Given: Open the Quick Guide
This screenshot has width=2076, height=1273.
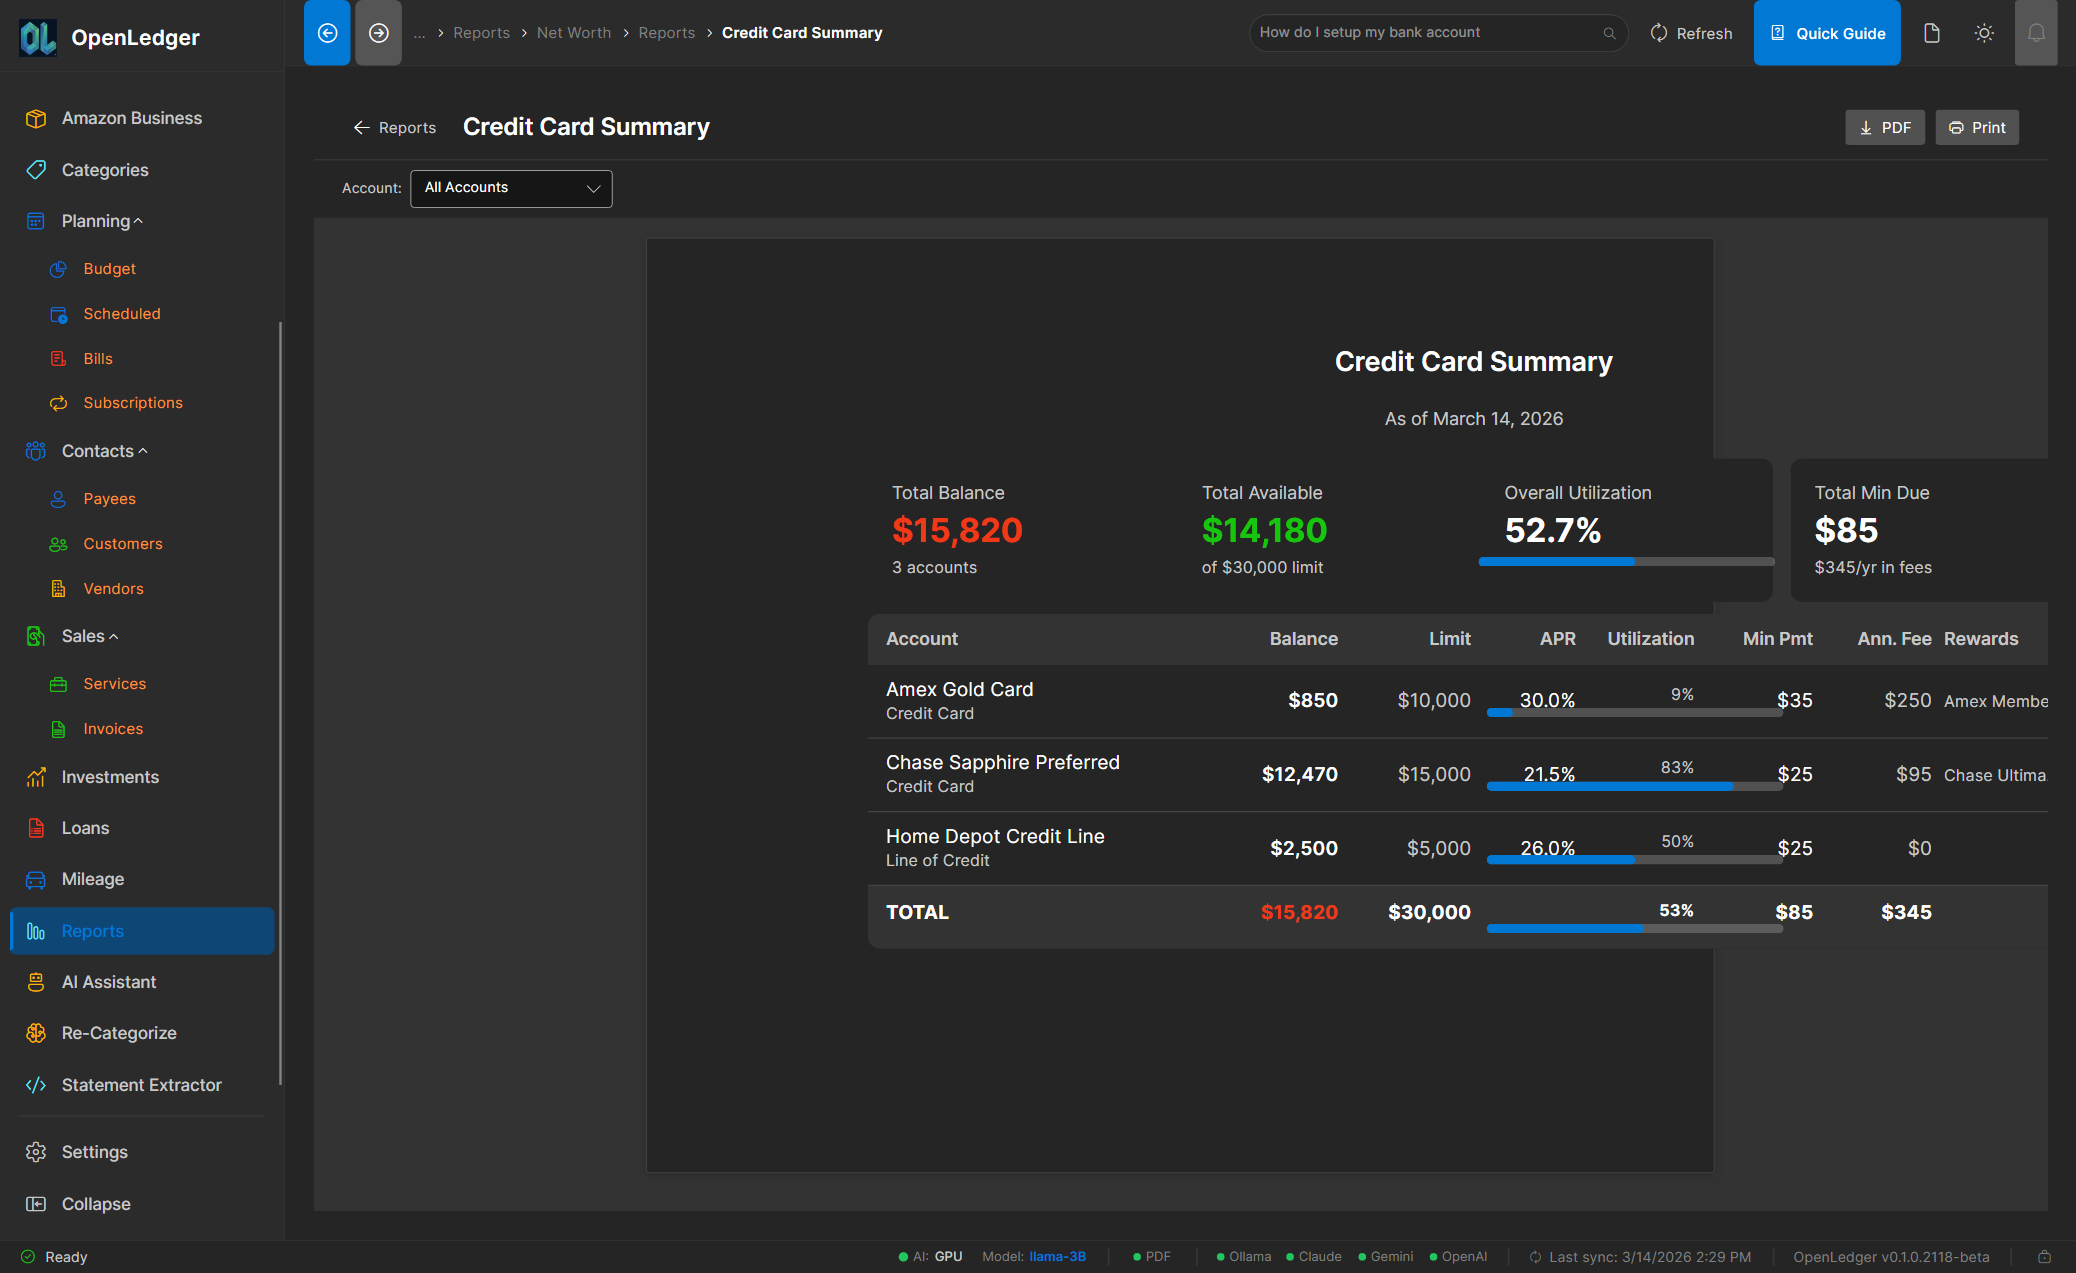Looking at the screenshot, I should pyautogui.click(x=1827, y=32).
